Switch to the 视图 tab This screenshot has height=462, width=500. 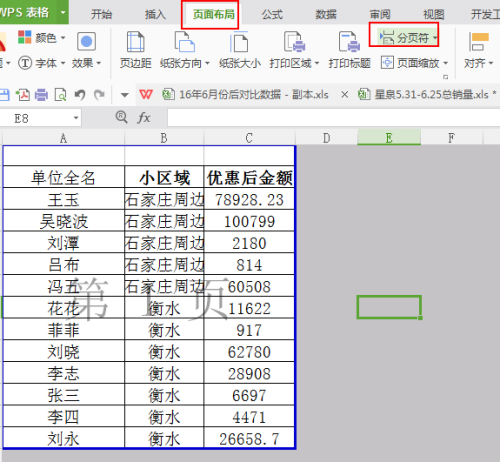click(434, 14)
